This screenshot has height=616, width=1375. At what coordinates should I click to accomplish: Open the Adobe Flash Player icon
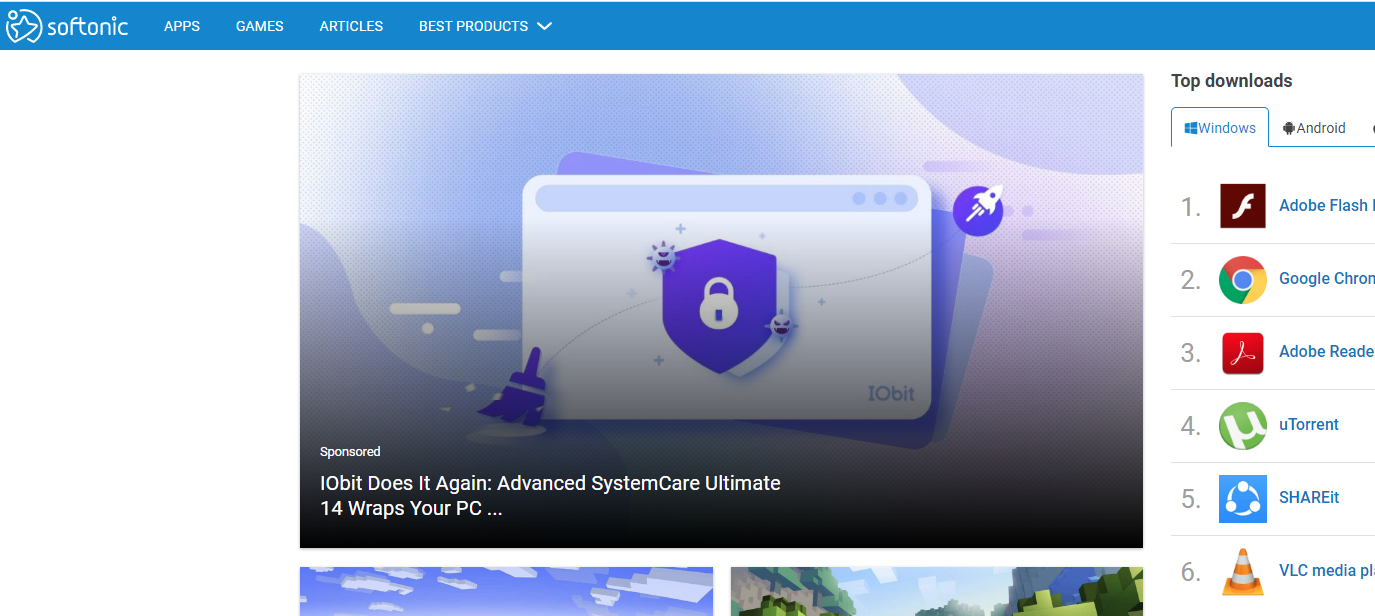click(1242, 206)
